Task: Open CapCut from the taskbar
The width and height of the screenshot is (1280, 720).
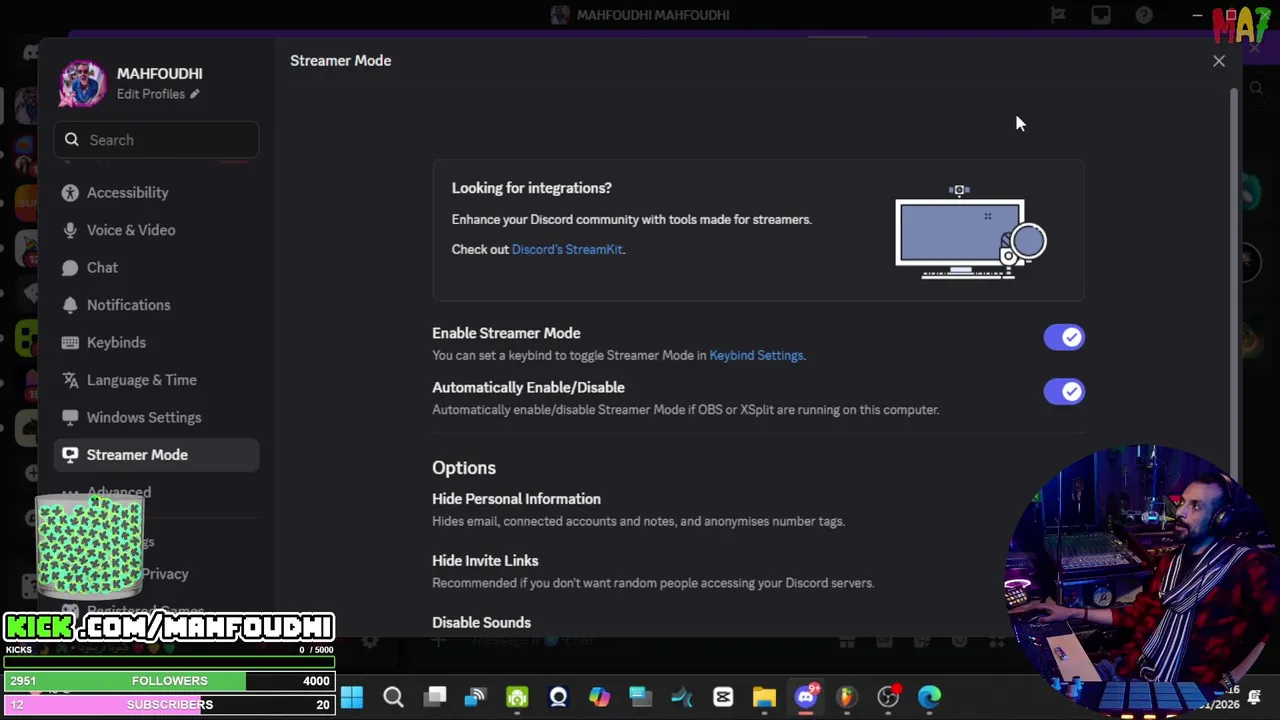Action: click(723, 697)
